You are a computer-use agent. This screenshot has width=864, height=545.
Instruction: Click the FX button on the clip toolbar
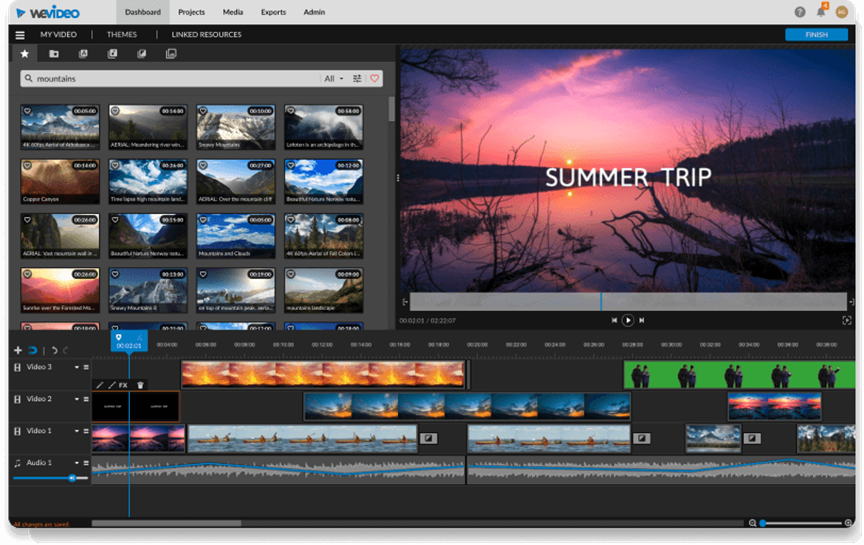click(x=123, y=385)
